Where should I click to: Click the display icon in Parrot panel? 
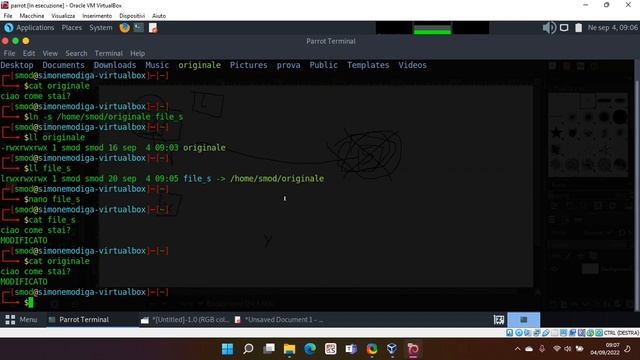click(564, 28)
